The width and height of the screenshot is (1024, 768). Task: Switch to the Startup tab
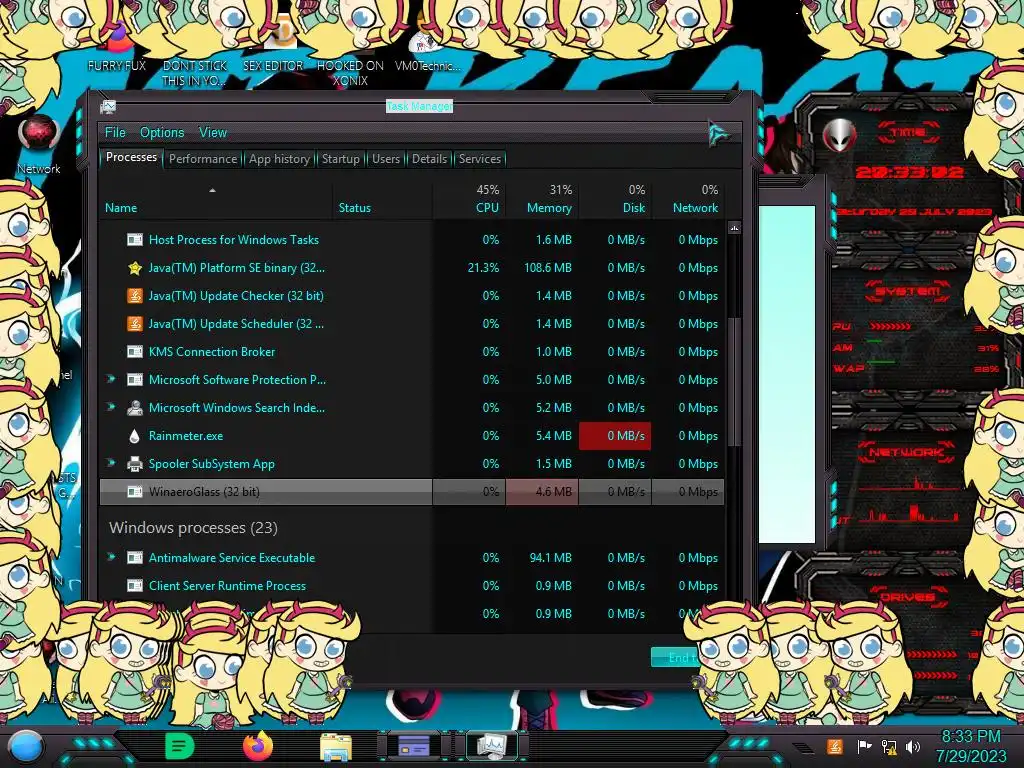pos(340,159)
